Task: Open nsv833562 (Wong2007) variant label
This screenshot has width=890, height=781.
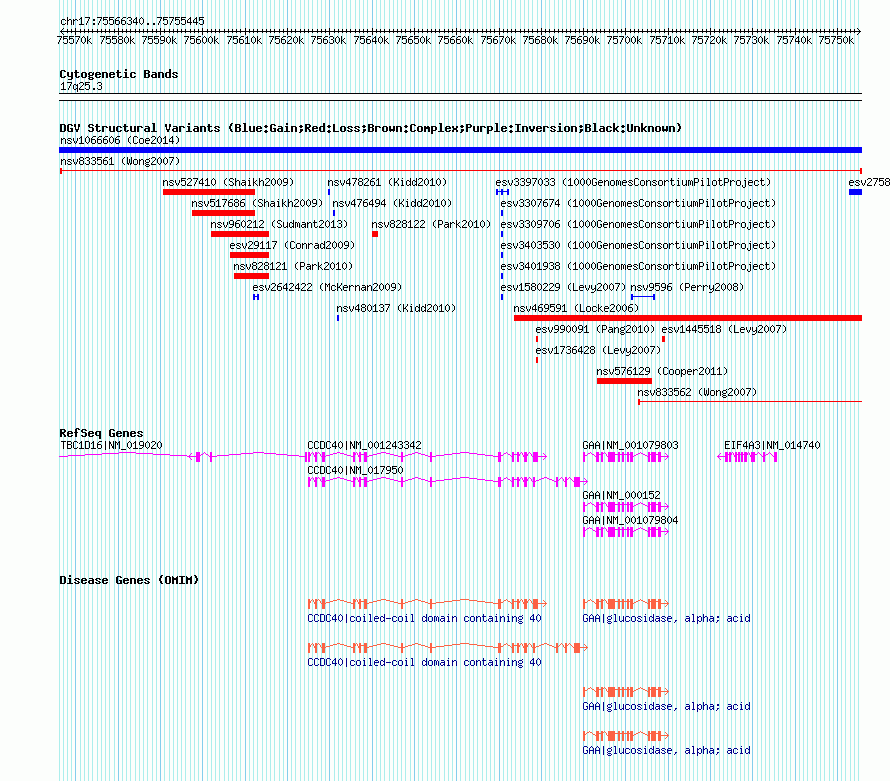Action: pos(697,392)
